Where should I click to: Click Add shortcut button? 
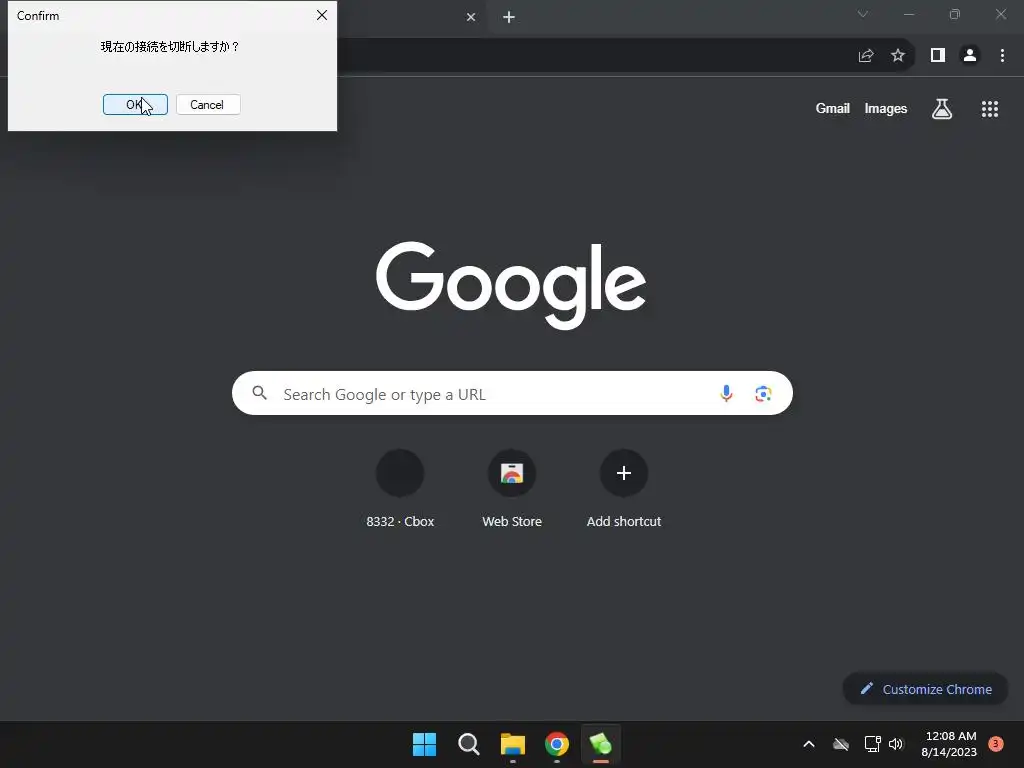(624, 488)
